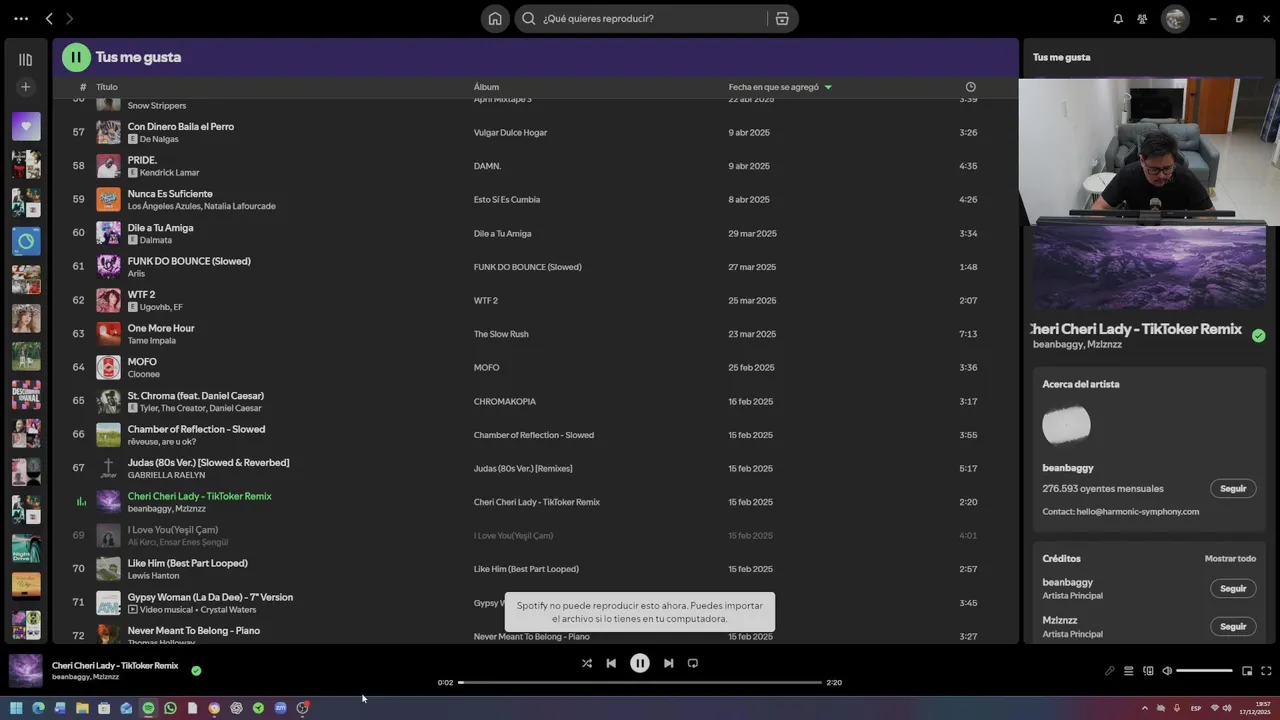Open the notifications bell
Screen dimensions: 1280x720
point(1118,18)
